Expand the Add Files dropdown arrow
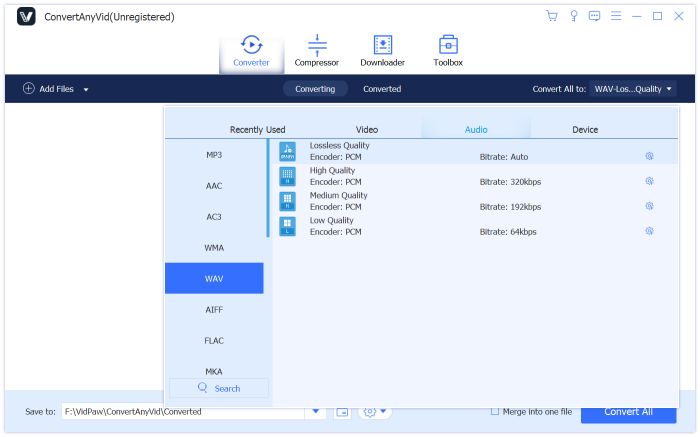Viewport: 700px width, 437px height. point(86,89)
